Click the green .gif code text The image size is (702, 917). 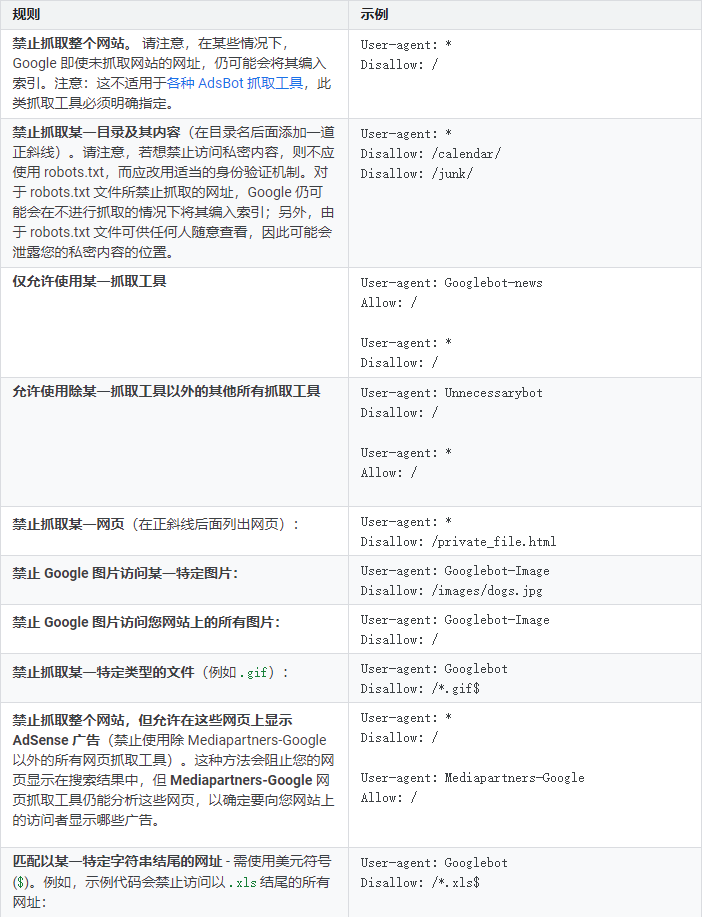click(253, 673)
